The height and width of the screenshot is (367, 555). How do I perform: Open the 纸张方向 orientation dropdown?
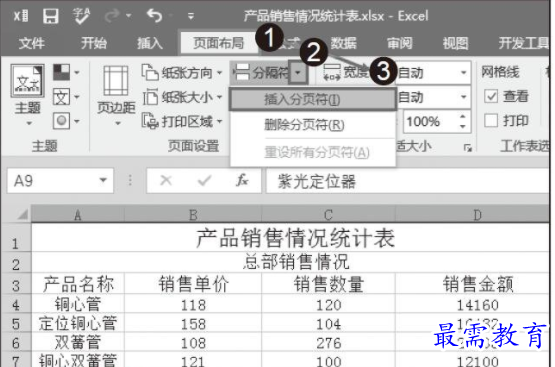tap(182, 73)
